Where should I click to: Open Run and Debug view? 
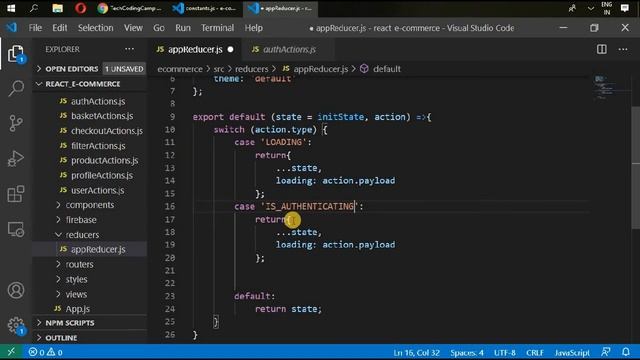click(16, 158)
